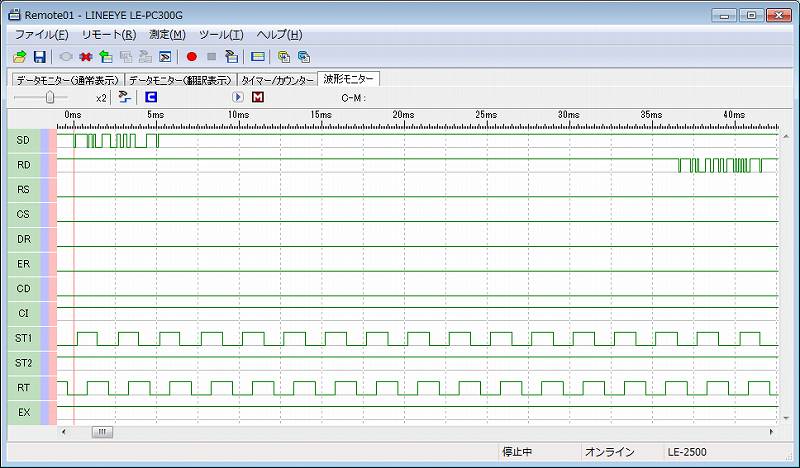Click the CS signal label
Viewport: 800px width, 468px height.
[23, 214]
